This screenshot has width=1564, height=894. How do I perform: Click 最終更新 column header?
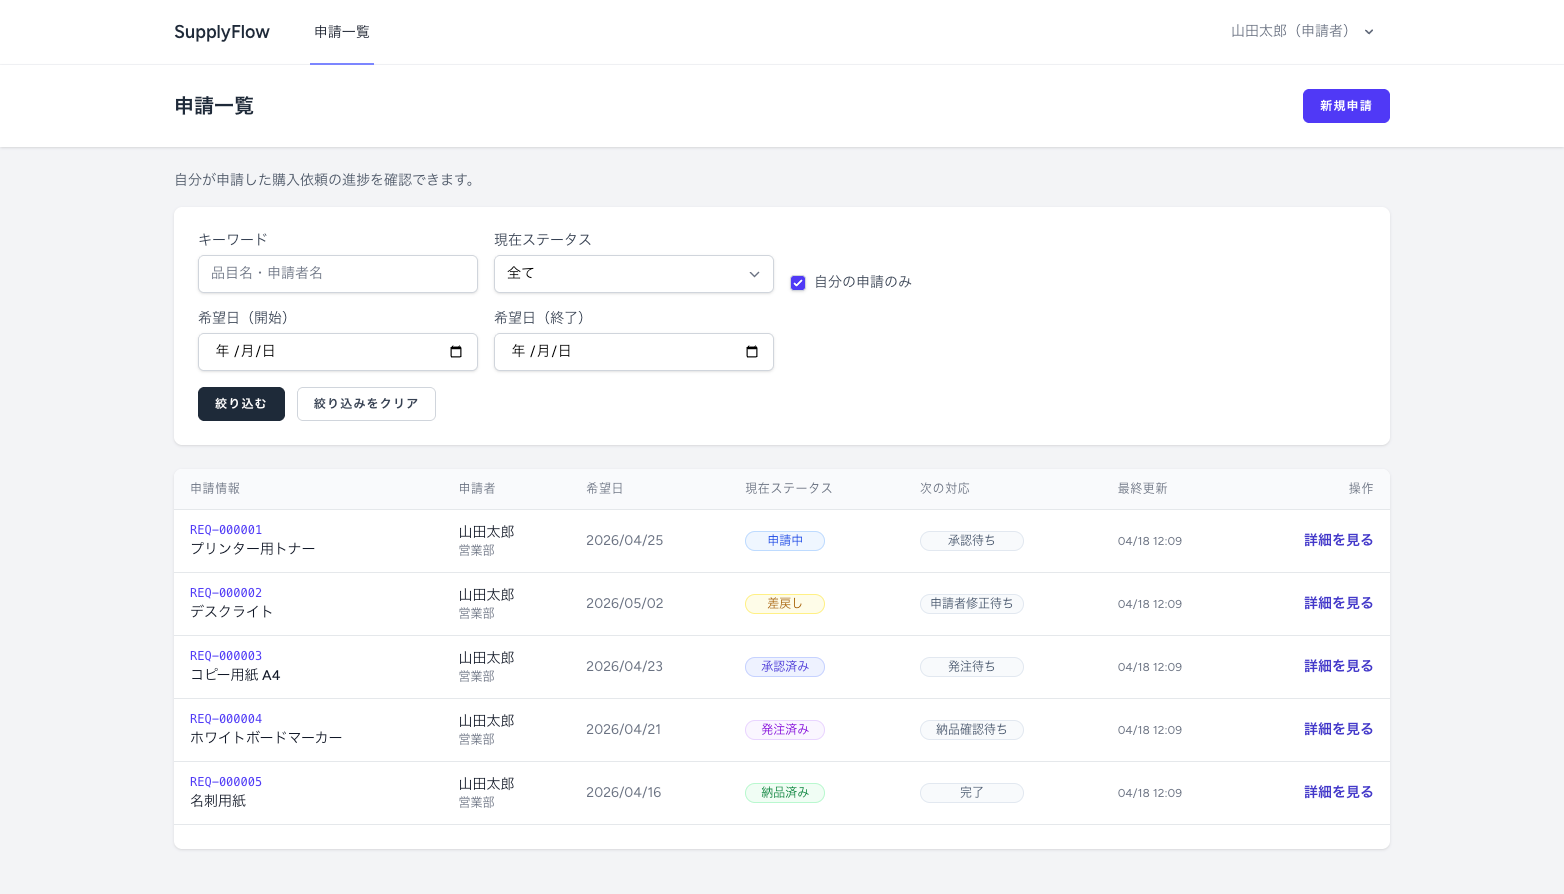[x=1143, y=489]
